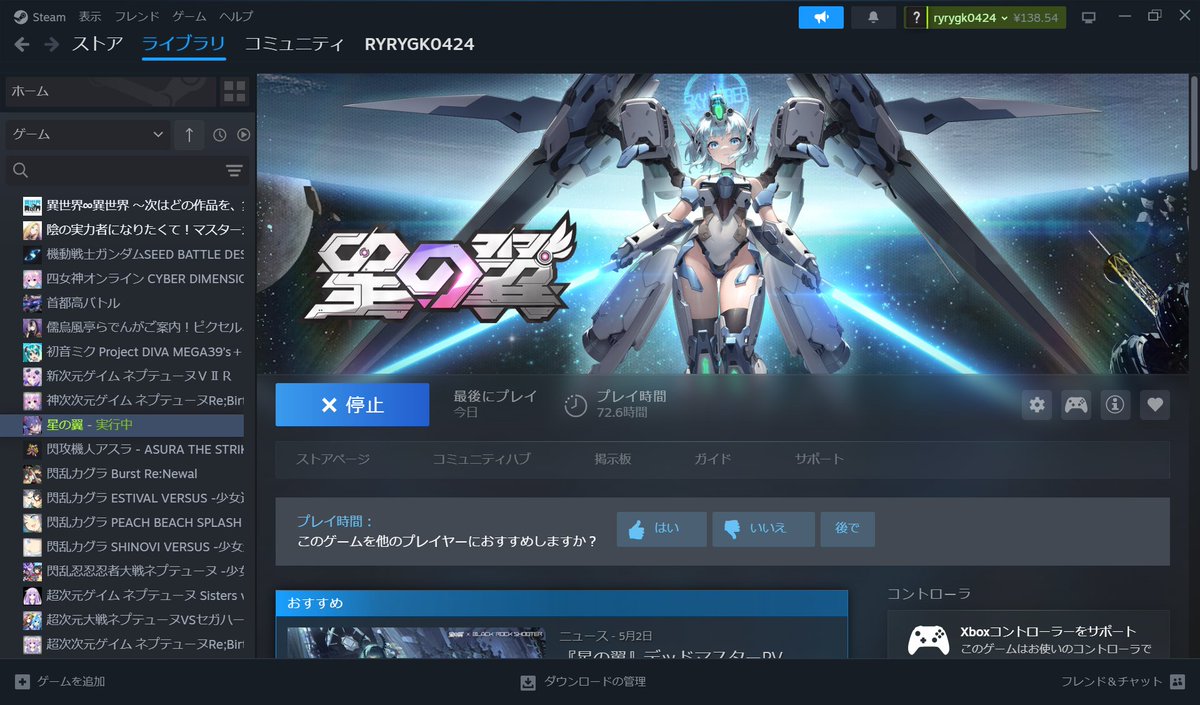1200x705 pixels.
Task: Click the 後で later button
Action: point(847,529)
